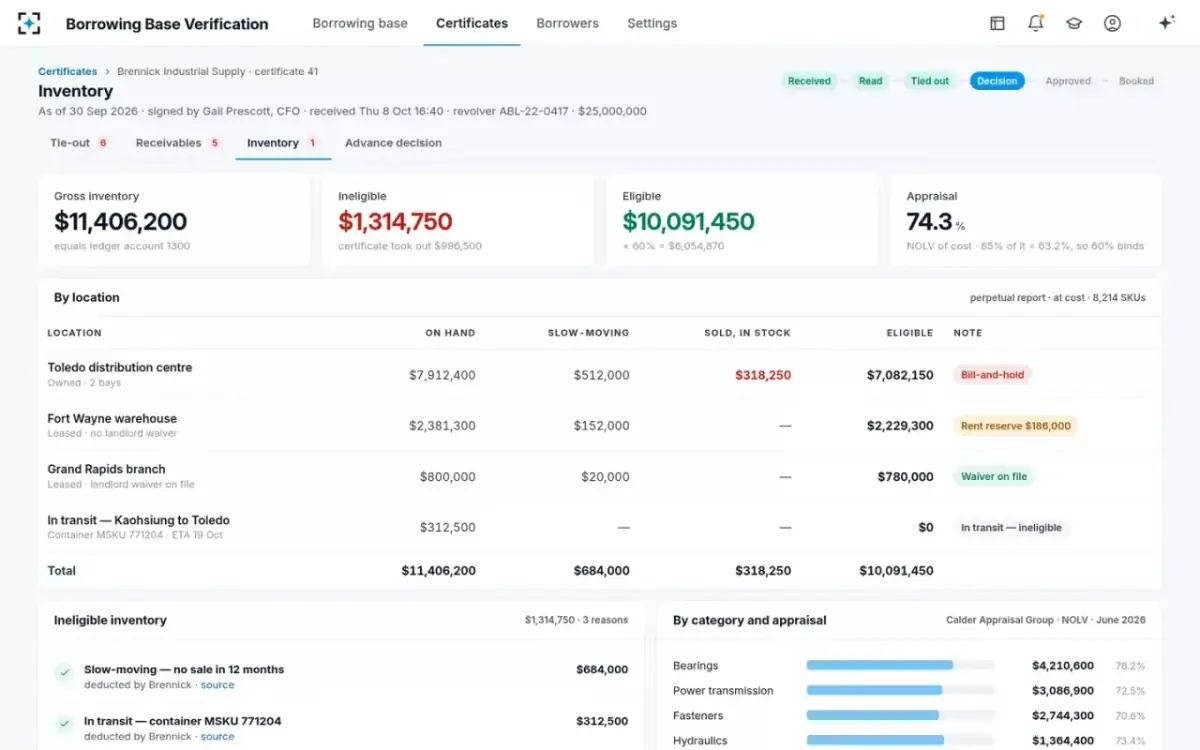Select the Decision status step
Viewport: 1200px width, 750px height.
click(x=997, y=81)
